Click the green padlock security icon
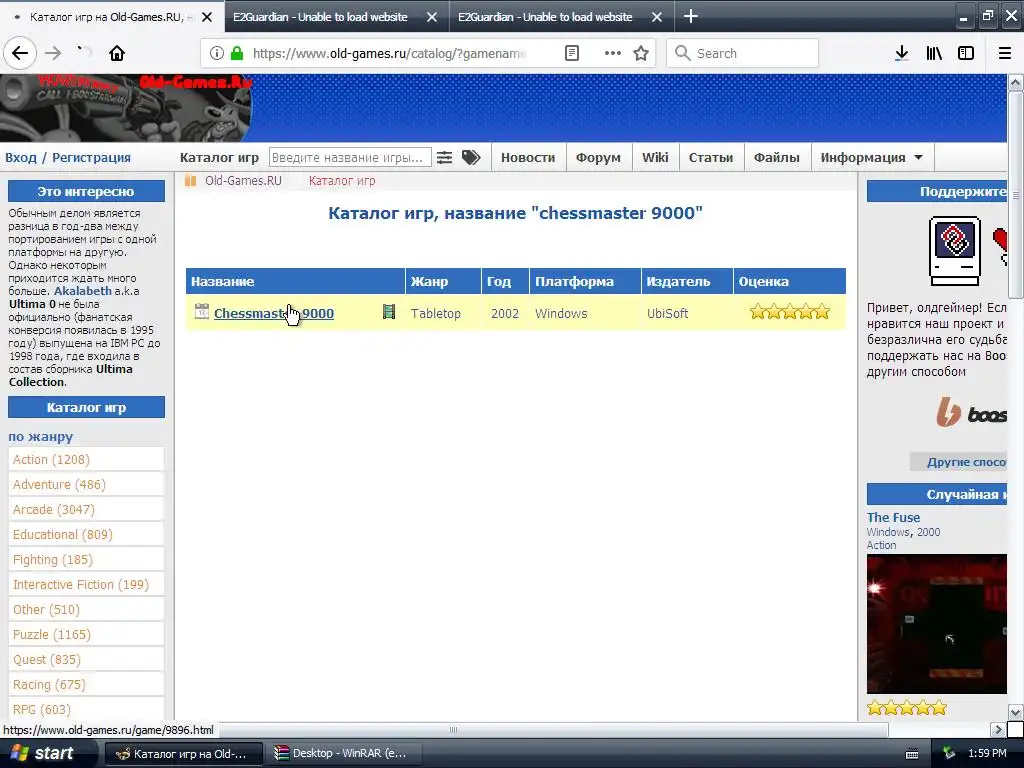This screenshot has height=768, width=1024. [x=237, y=54]
